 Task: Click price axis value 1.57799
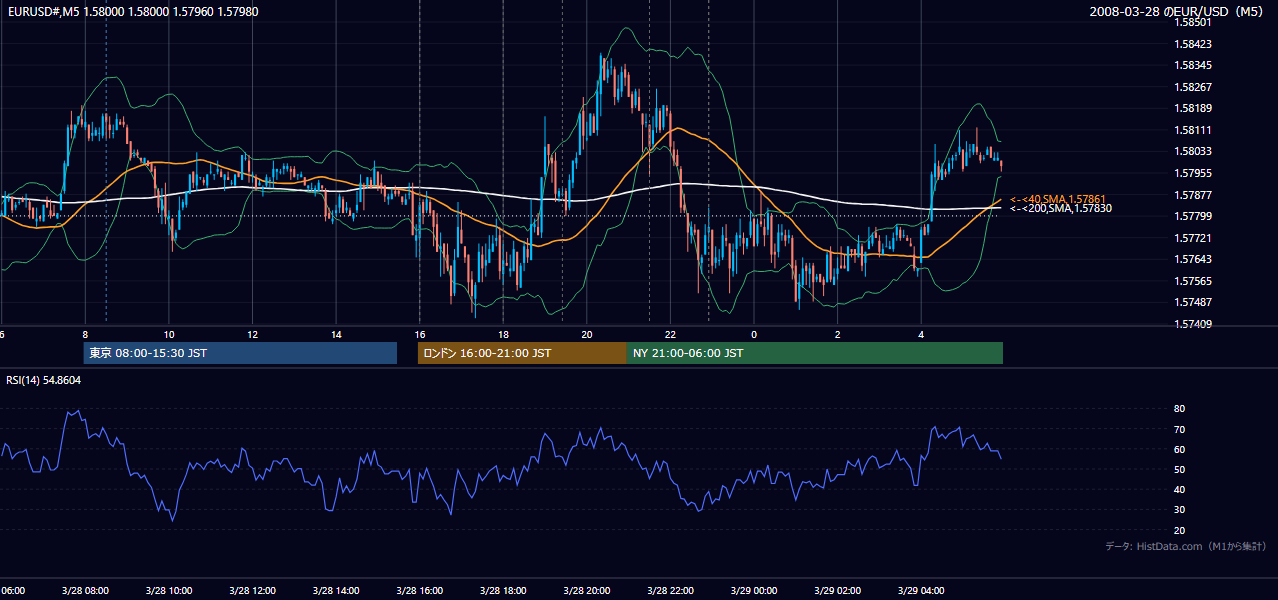1194,216
